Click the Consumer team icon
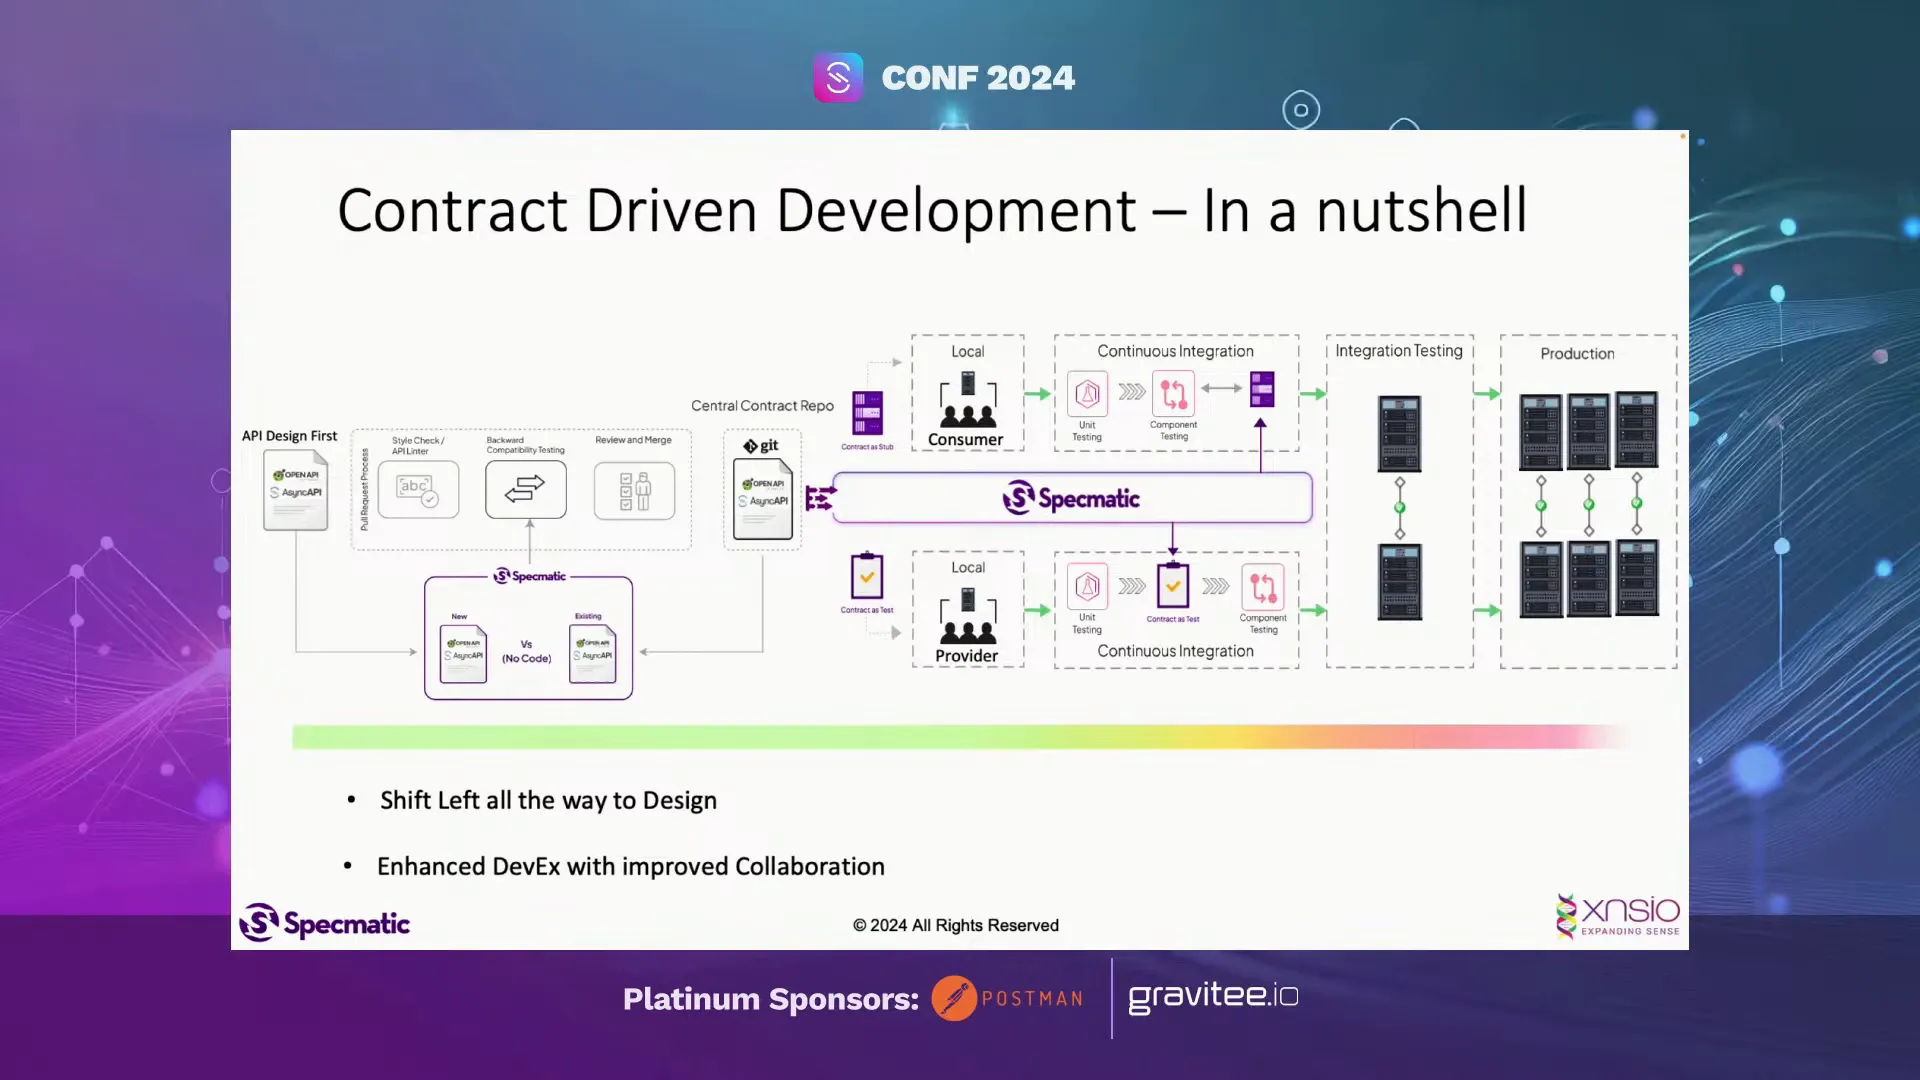Screen dimensions: 1920x1080 click(x=967, y=399)
